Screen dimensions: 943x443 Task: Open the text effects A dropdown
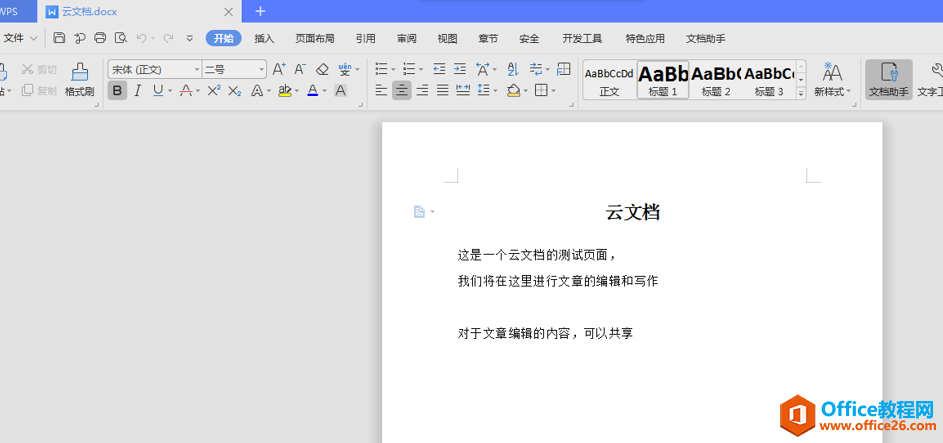click(268, 91)
